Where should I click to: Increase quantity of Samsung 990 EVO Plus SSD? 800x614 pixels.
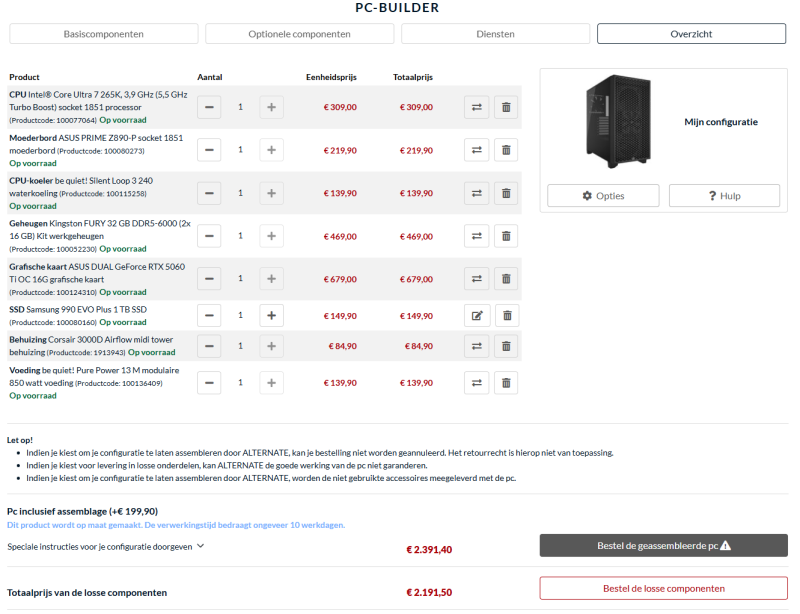tap(271, 316)
